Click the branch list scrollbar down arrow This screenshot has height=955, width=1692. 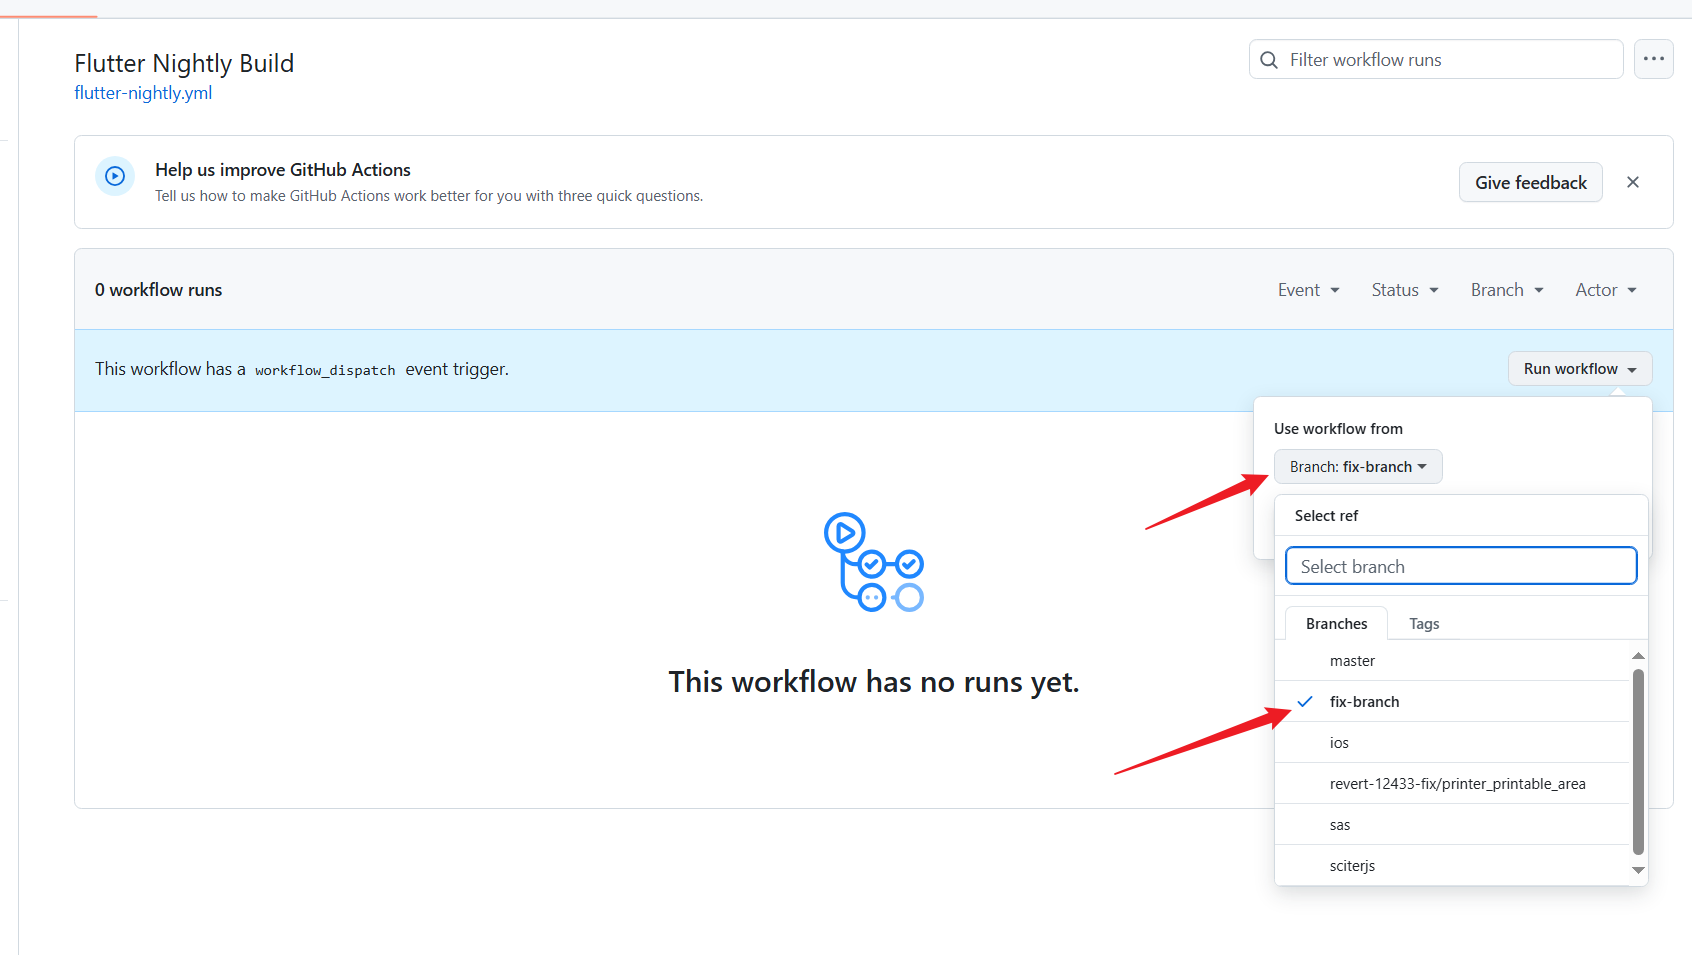1638,870
